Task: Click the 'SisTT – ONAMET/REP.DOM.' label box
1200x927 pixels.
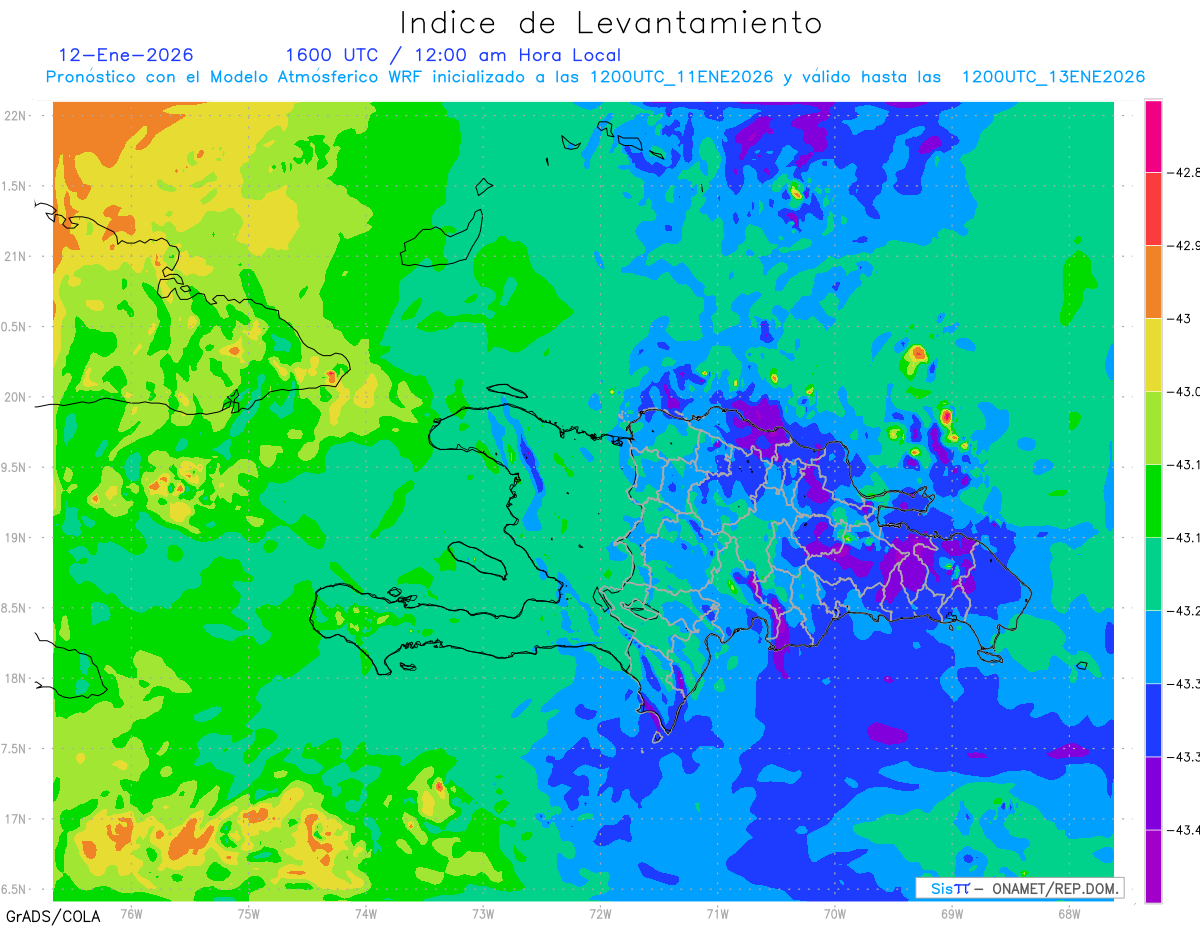Action: (x=1019, y=888)
